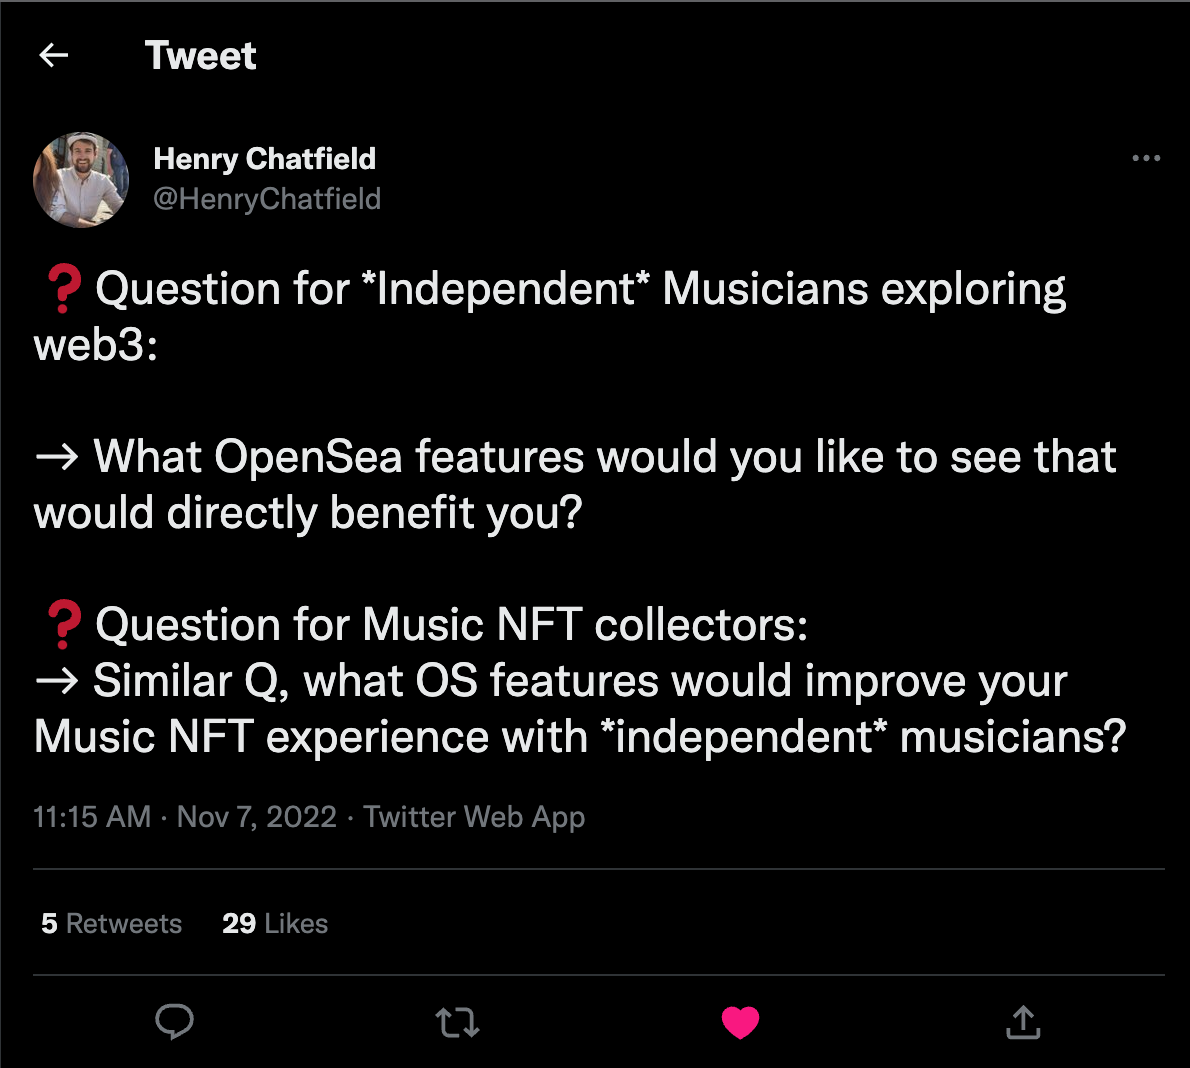This screenshot has width=1190, height=1068.
Task: Click the retweet counter number 5
Action: point(47,923)
